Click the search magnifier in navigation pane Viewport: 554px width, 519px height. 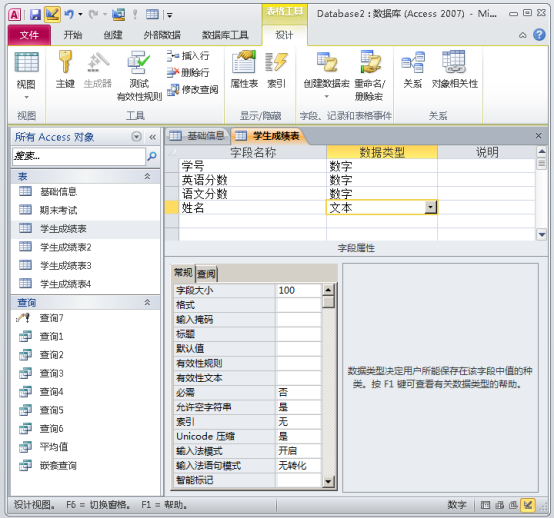(x=152, y=156)
